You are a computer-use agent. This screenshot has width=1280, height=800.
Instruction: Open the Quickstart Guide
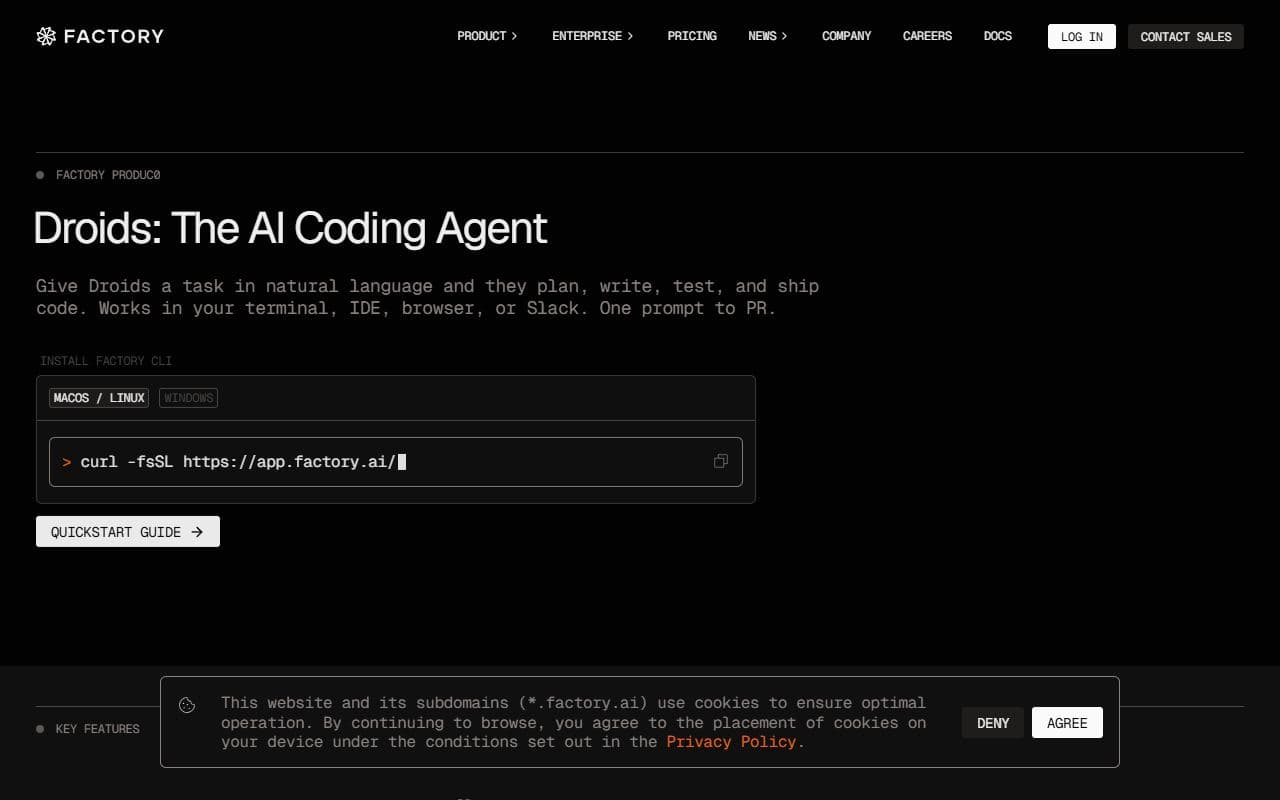coord(128,532)
